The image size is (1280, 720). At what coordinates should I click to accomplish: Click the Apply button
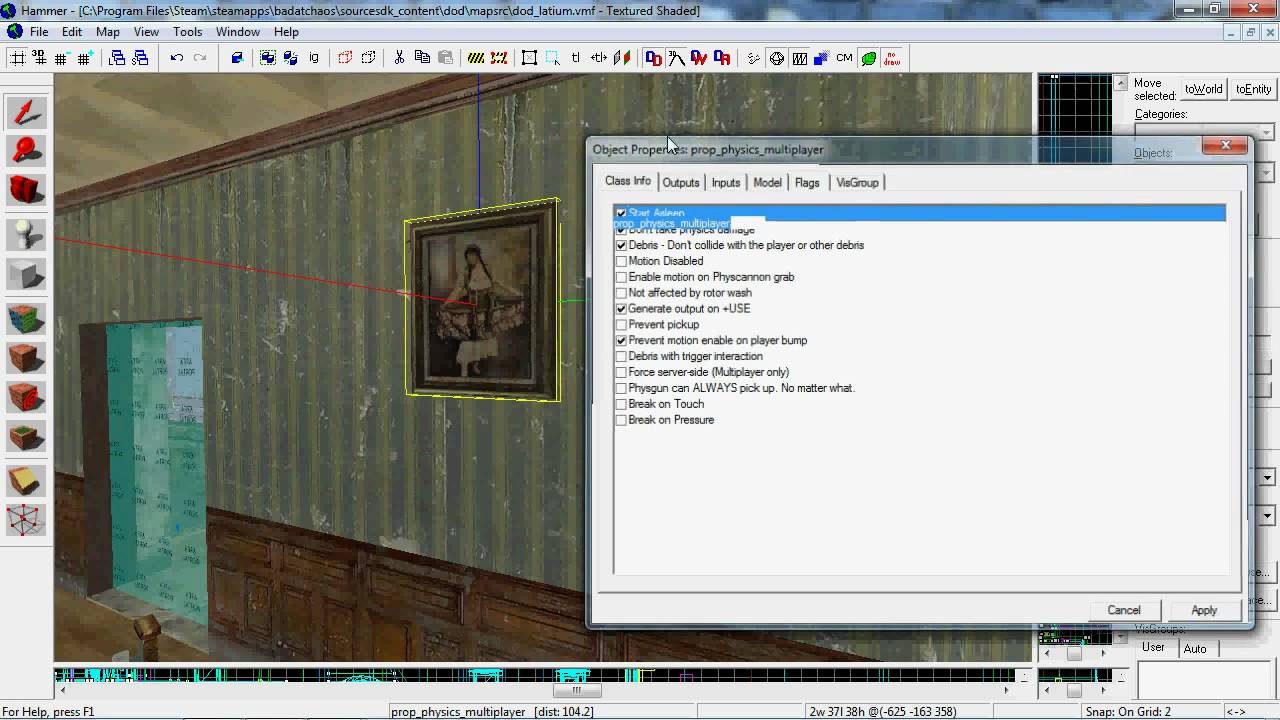[x=1204, y=610]
